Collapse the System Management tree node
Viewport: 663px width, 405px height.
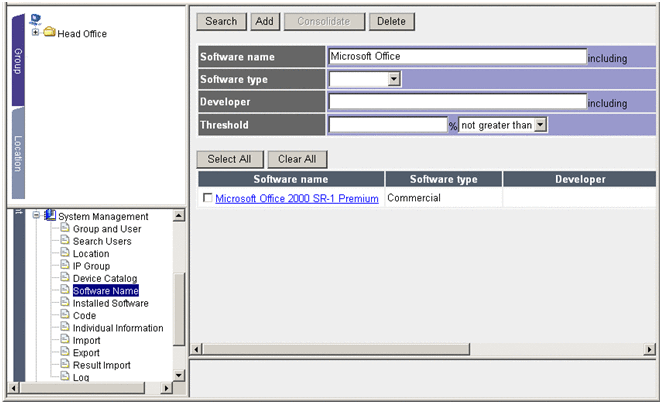[36, 215]
